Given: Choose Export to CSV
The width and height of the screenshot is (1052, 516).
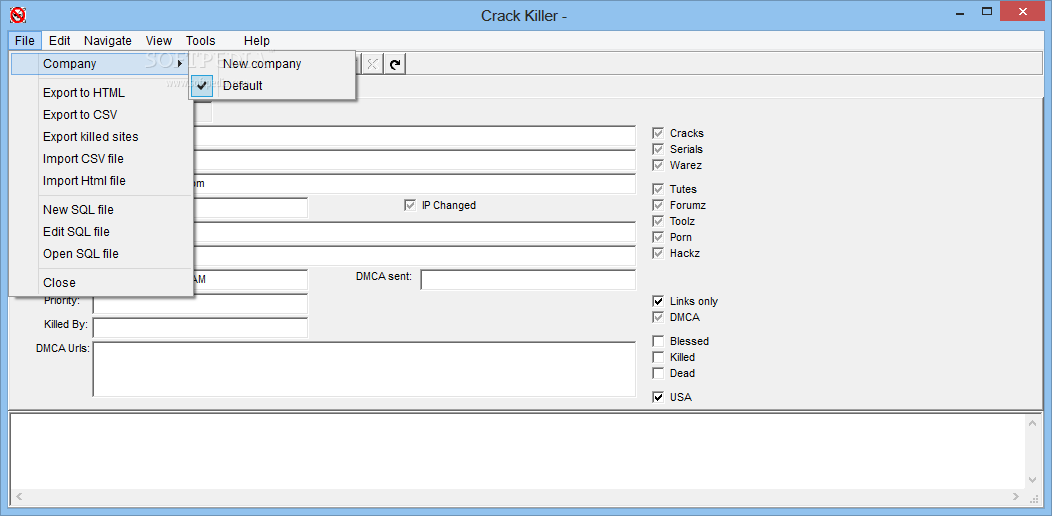Looking at the screenshot, I should click(x=102, y=115).
